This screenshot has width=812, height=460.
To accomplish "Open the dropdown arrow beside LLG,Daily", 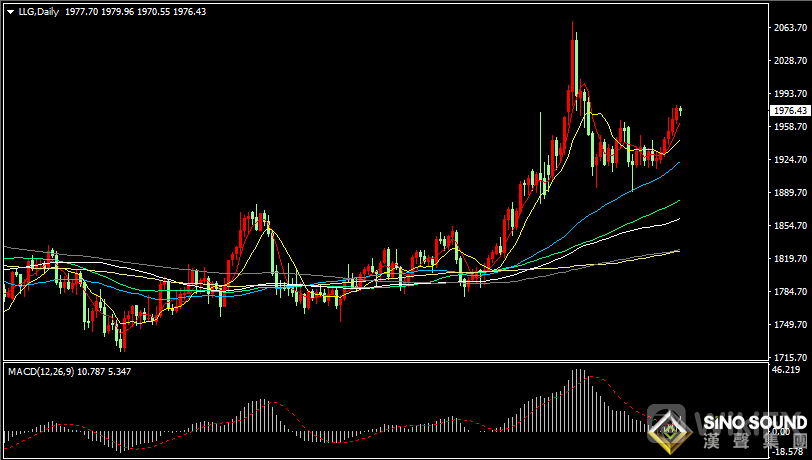I will tap(9, 11).
